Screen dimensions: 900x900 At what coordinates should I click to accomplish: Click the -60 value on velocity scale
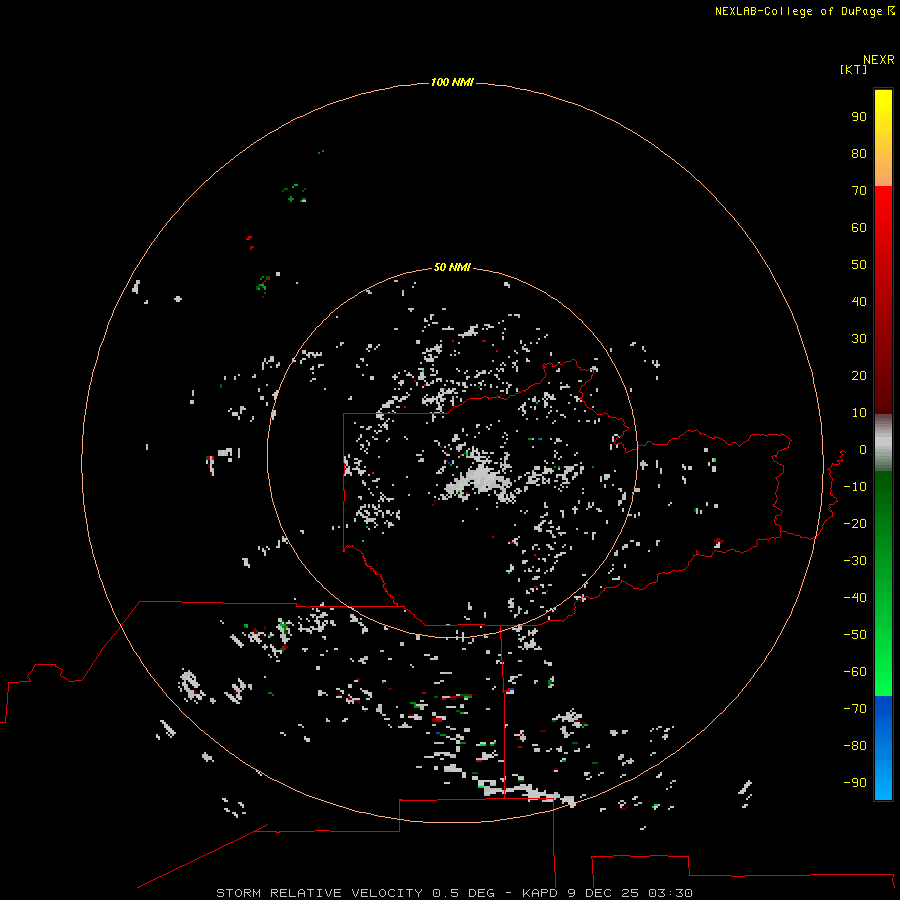click(x=855, y=672)
